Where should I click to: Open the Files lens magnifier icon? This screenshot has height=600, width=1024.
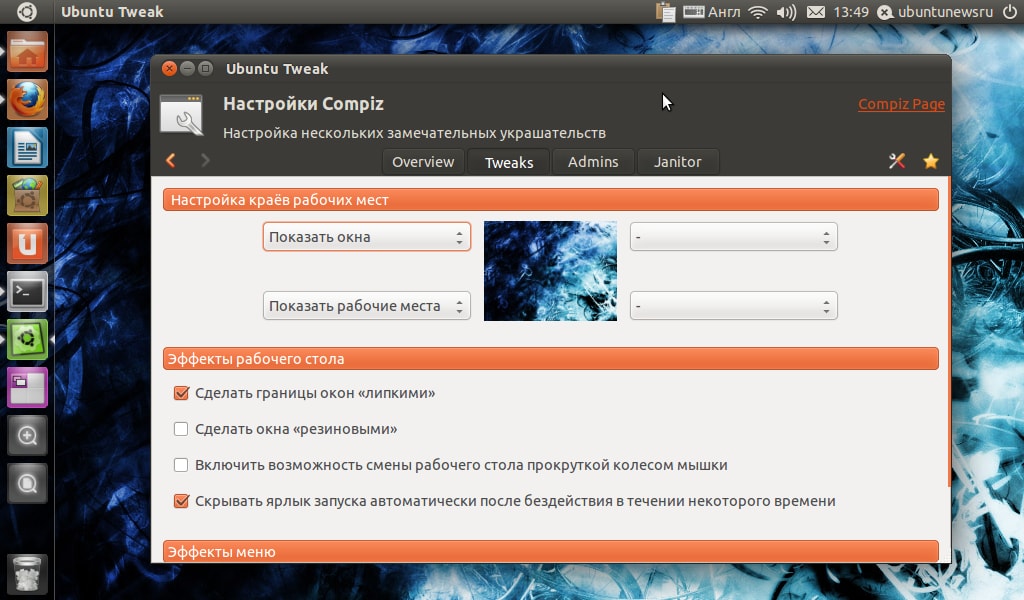pyautogui.click(x=27, y=483)
